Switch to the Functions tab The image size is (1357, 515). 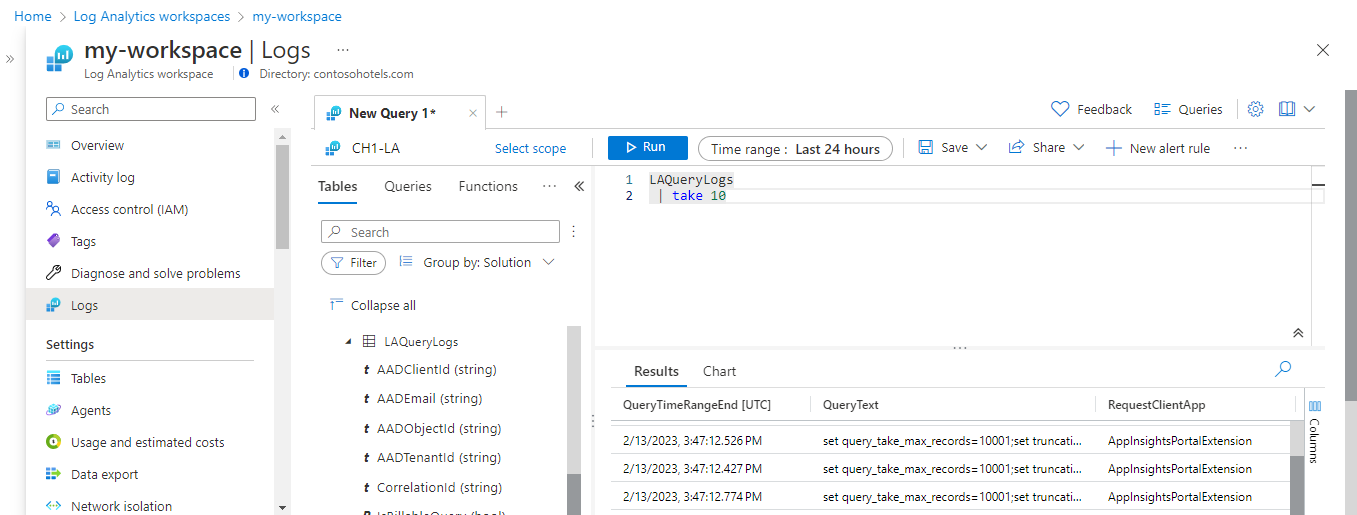click(488, 186)
